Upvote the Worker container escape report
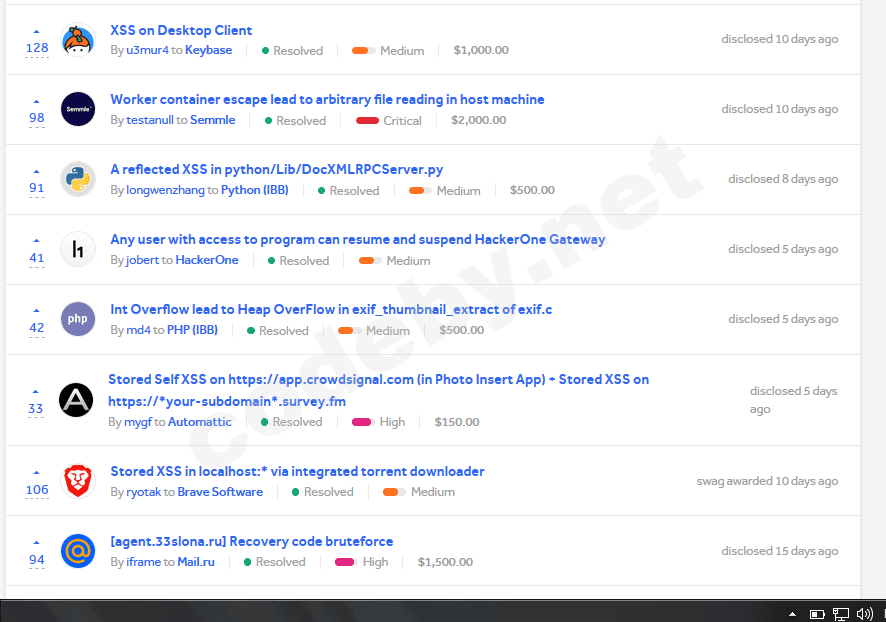The width and height of the screenshot is (886, 622). (x=37, y=102)
